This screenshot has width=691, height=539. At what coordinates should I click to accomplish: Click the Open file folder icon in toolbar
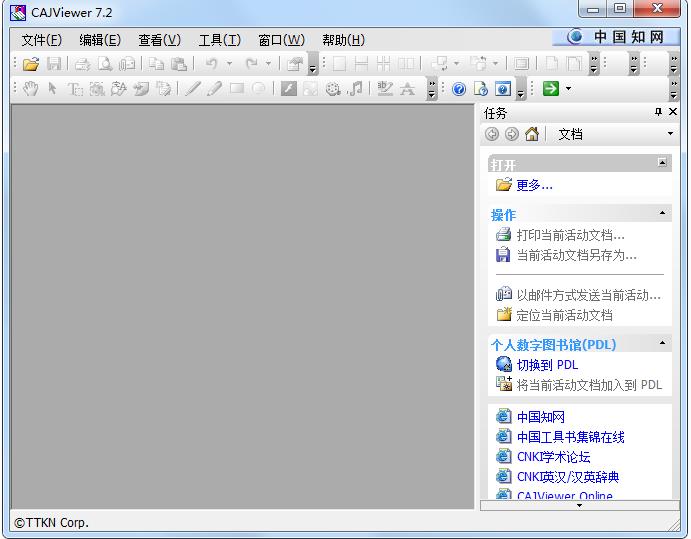pos(31,64)
